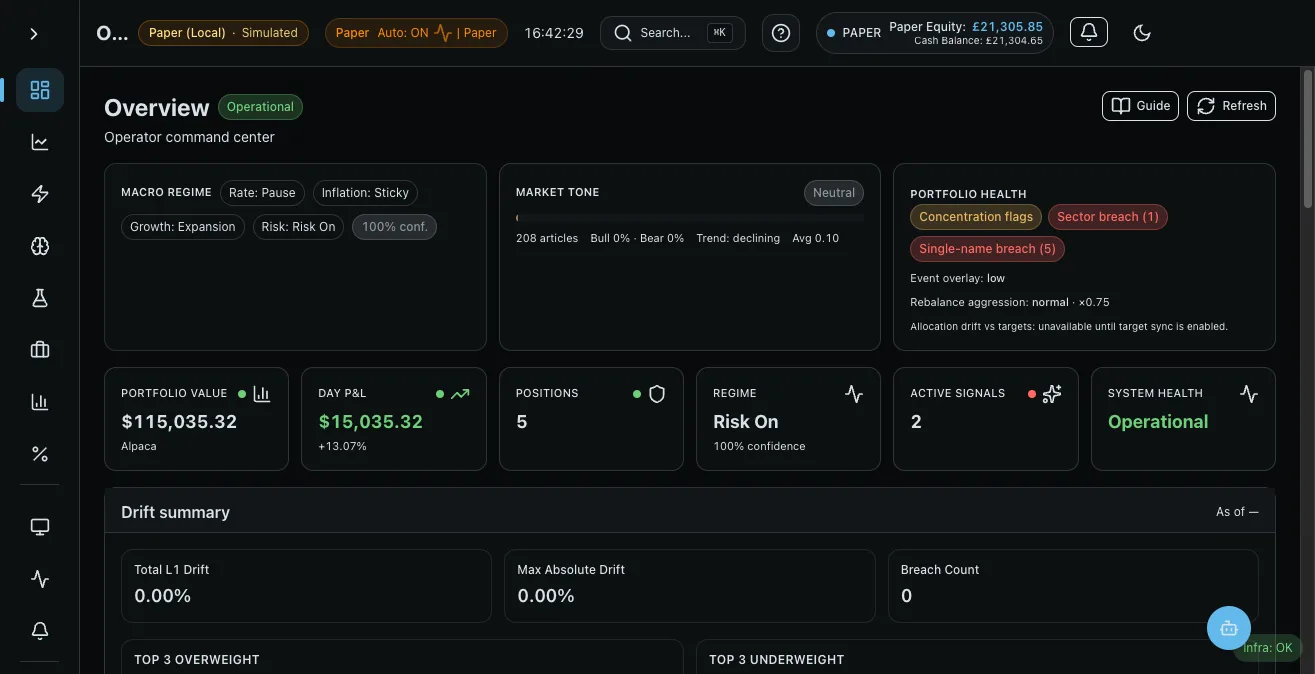Screen dimensions: 1315x674
Task: Click the pulse icon on Regime card
Action: coord(854,394)
